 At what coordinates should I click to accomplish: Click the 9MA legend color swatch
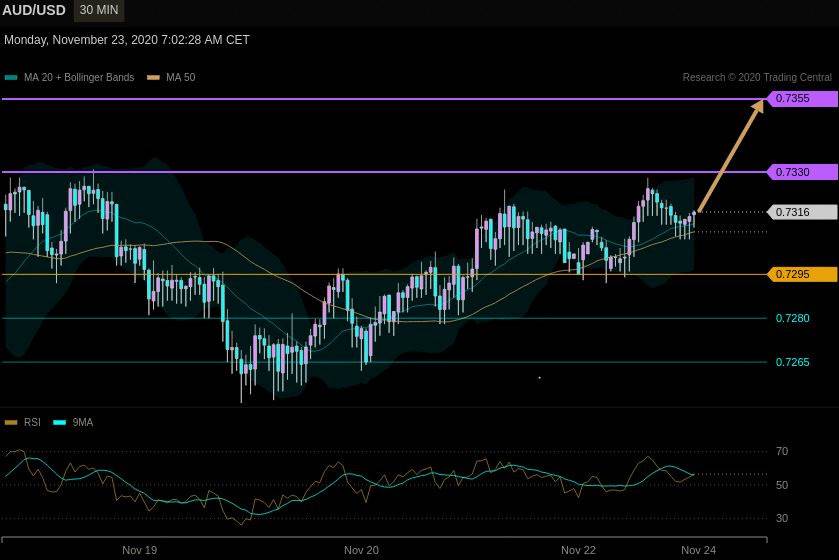coord(59,423)
